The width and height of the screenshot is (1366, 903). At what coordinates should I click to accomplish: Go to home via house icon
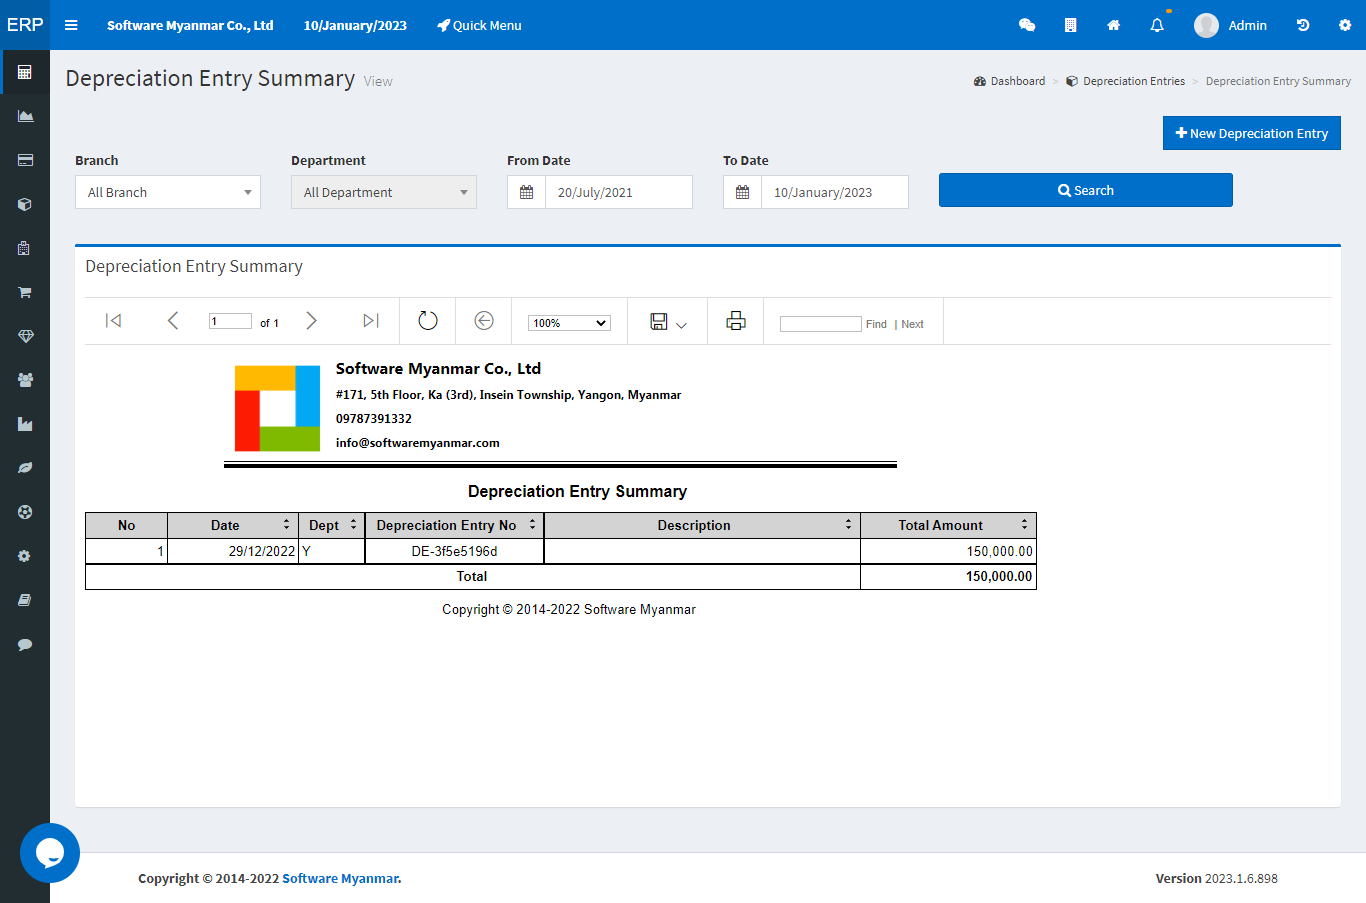(x=1113, y=25)
